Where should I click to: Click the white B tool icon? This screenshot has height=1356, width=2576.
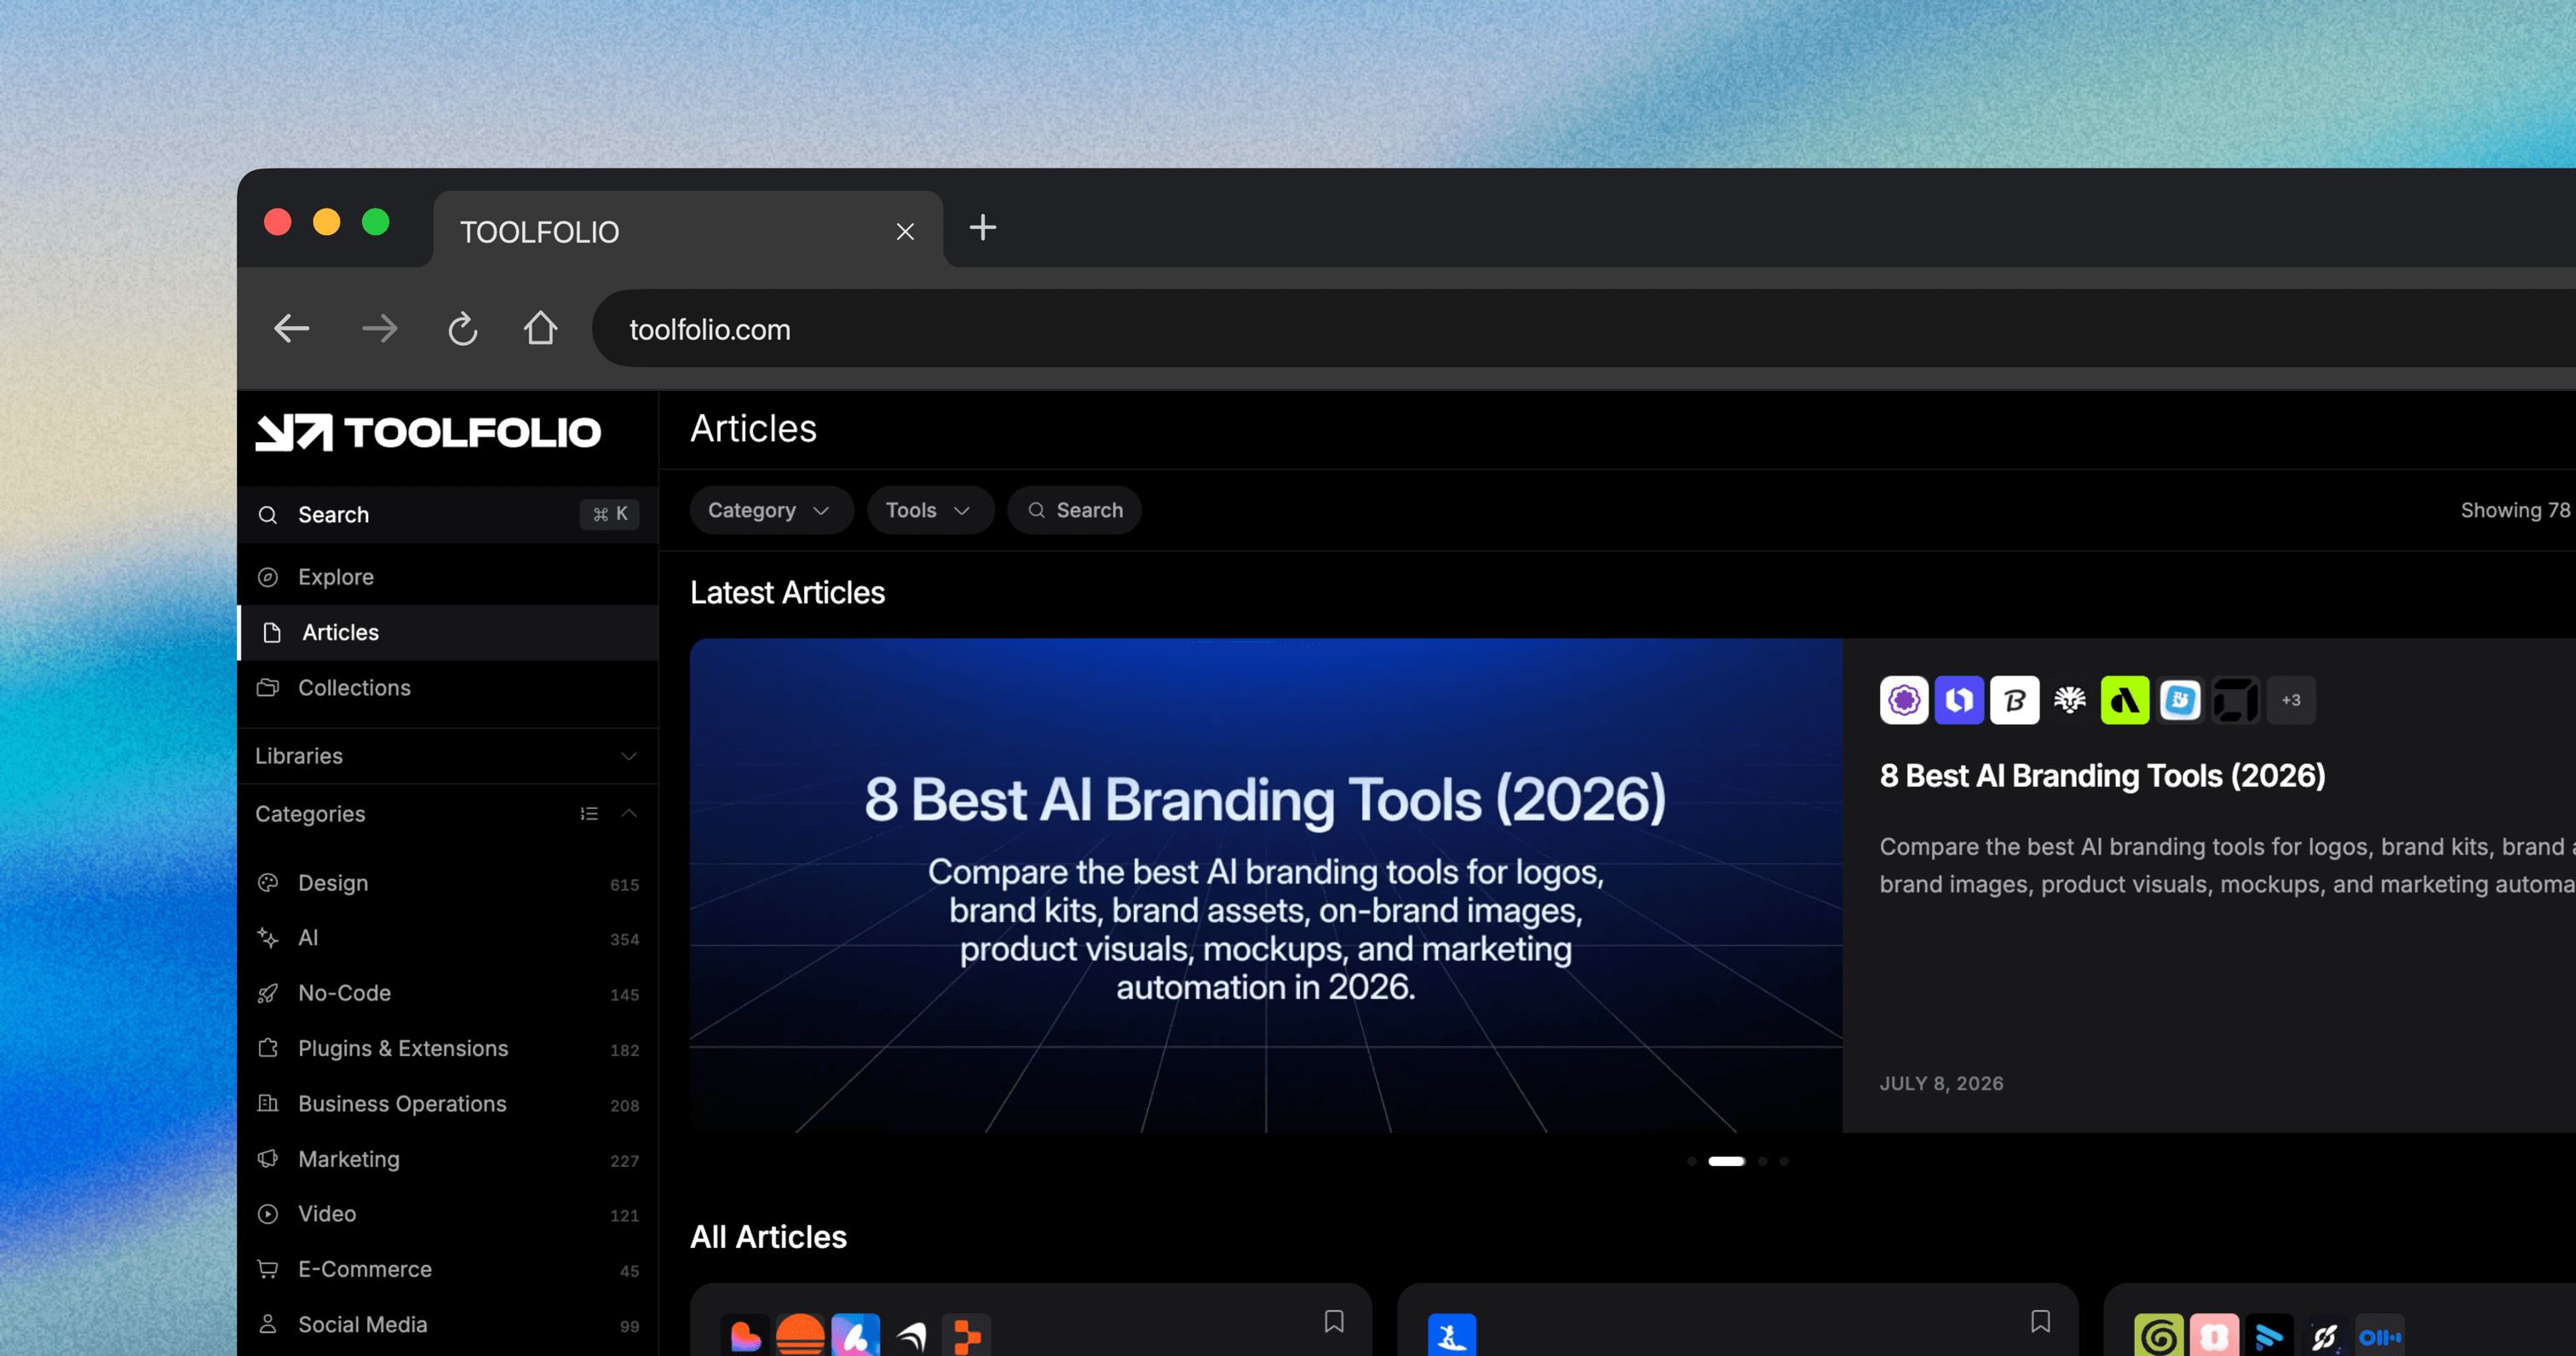click(x=2014, y=700)
